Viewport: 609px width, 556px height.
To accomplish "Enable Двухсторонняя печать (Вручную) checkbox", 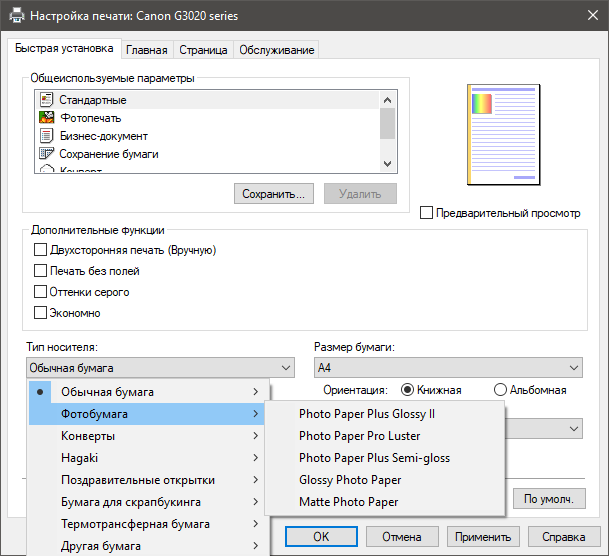I will click(40, 250).
